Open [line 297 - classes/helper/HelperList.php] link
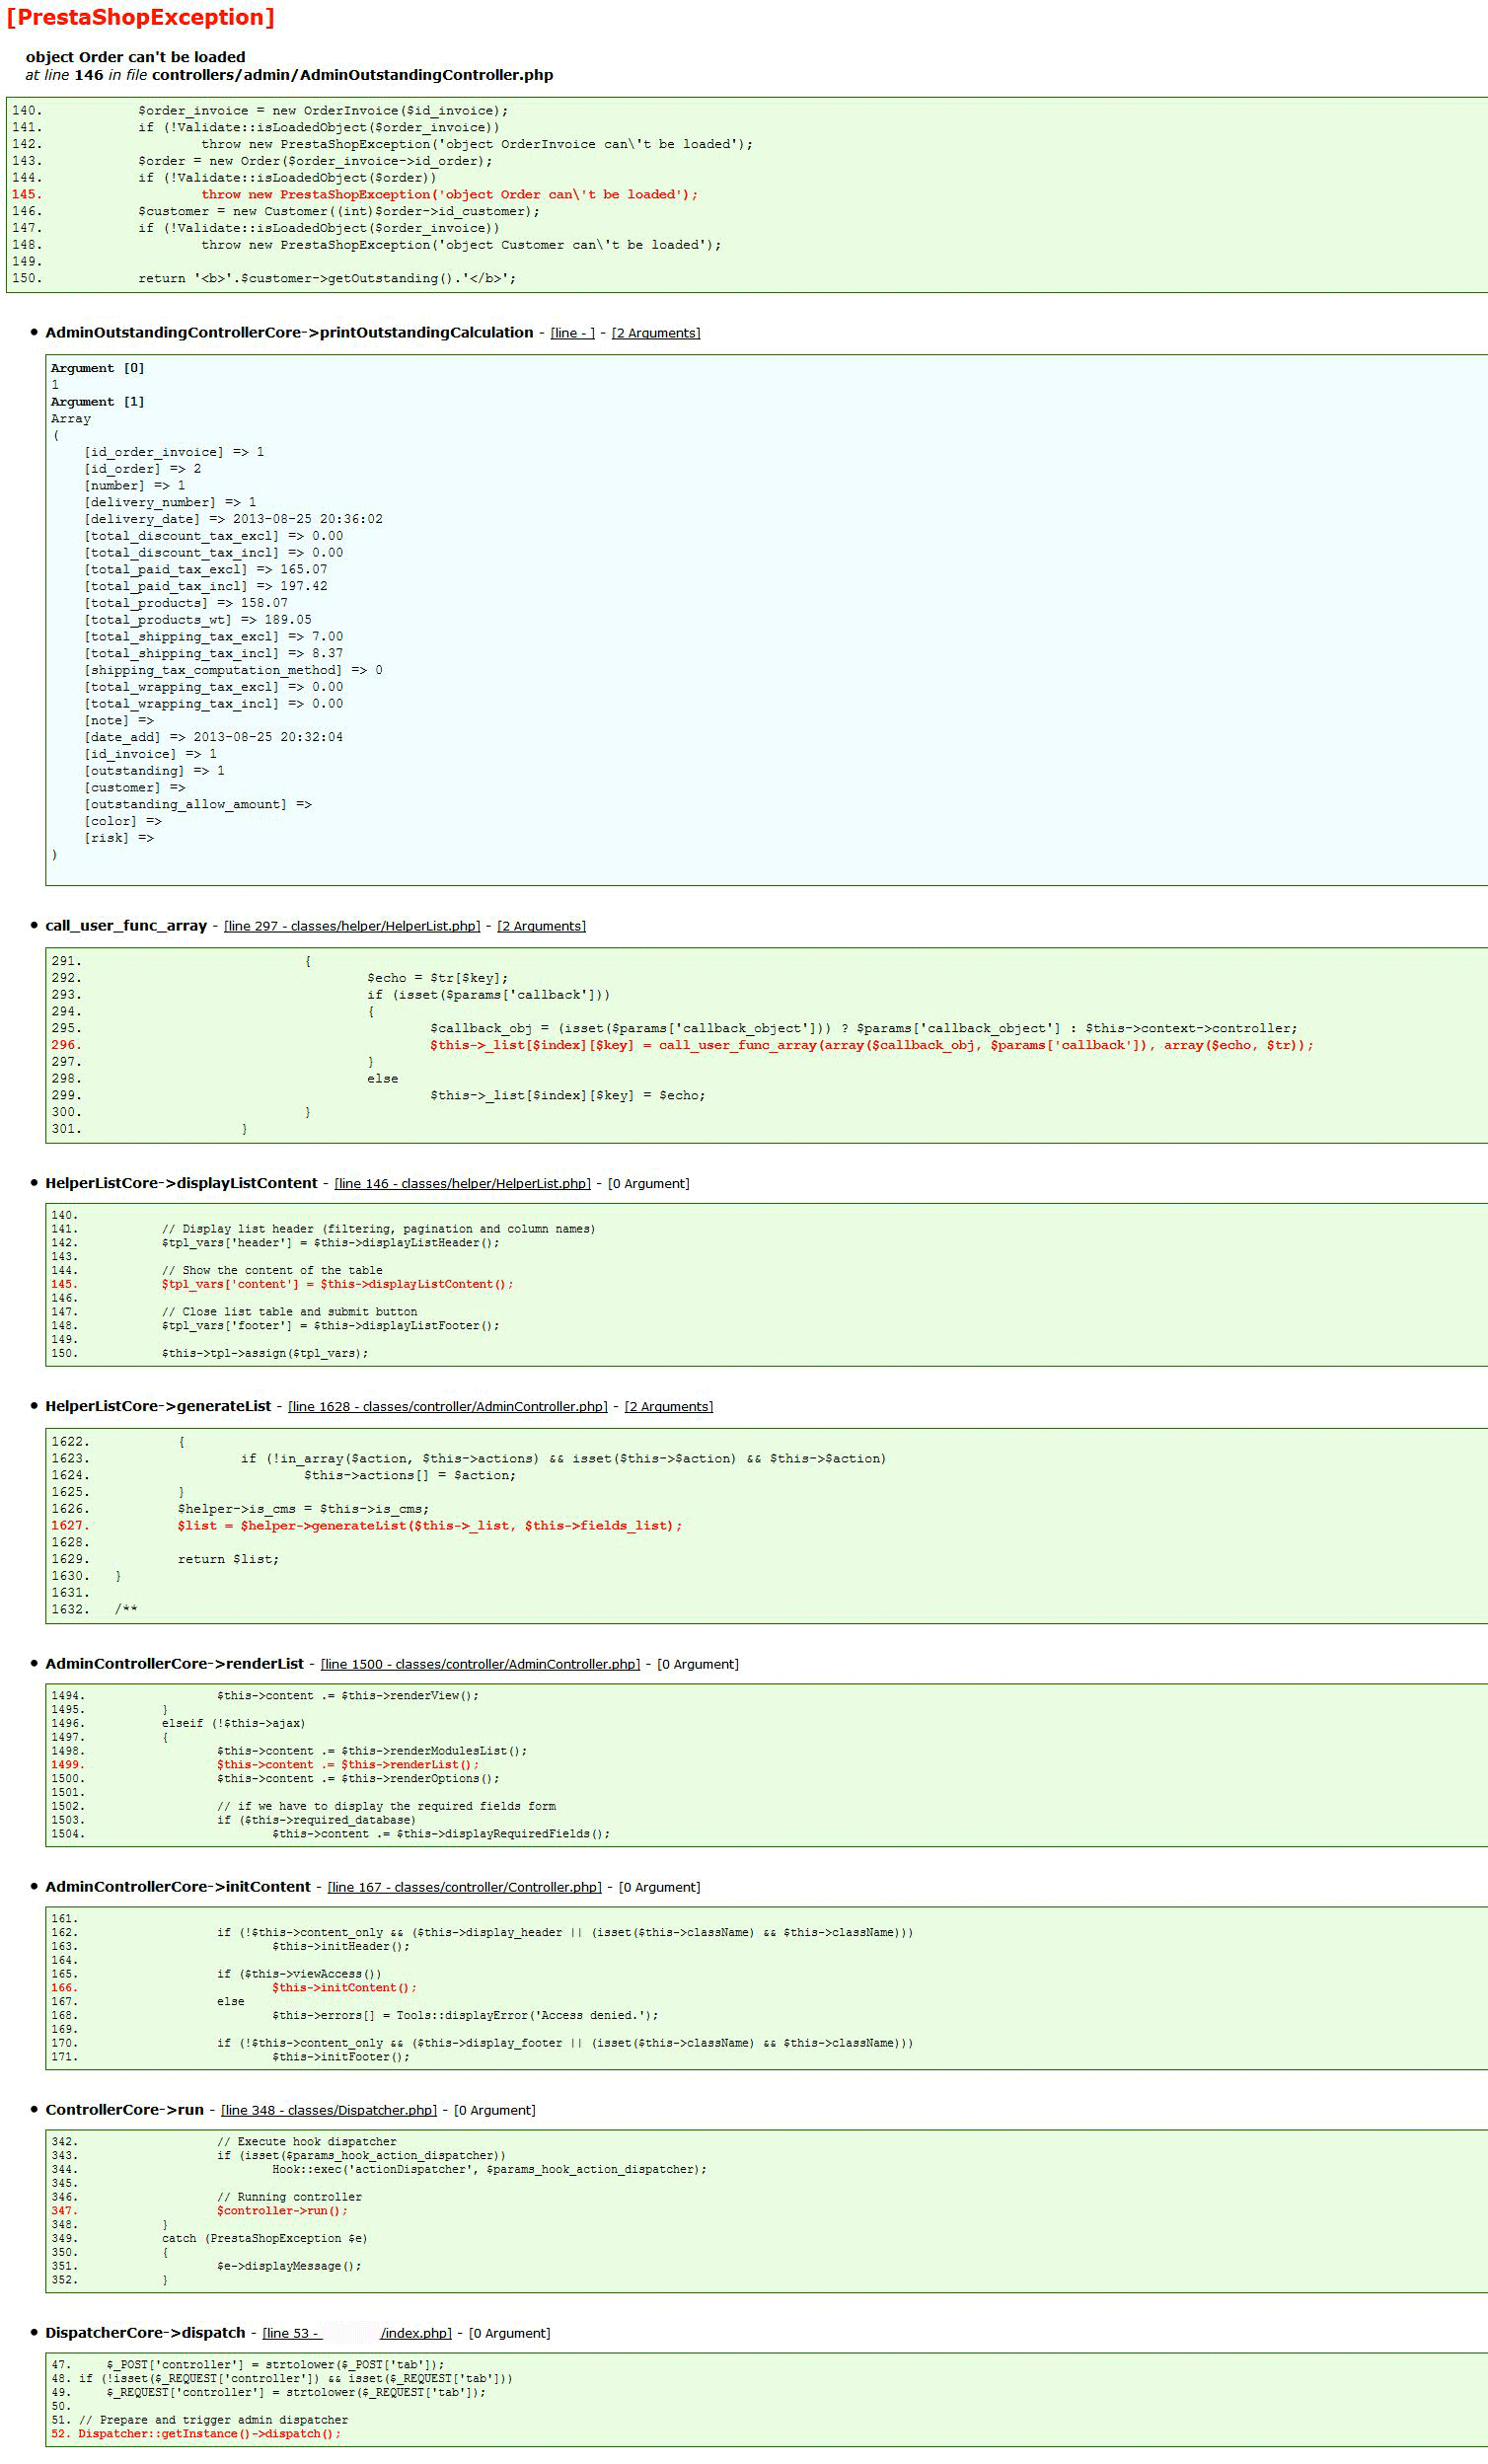Screen dimensions: 1488x2464 (x=352, y=926)
